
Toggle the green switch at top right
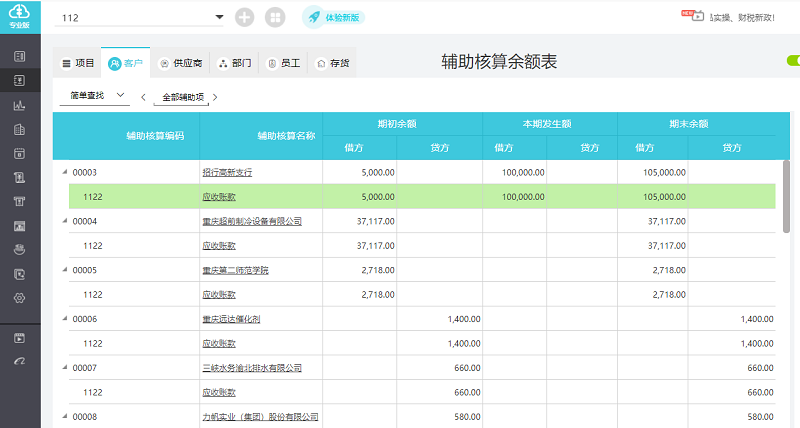793,62
